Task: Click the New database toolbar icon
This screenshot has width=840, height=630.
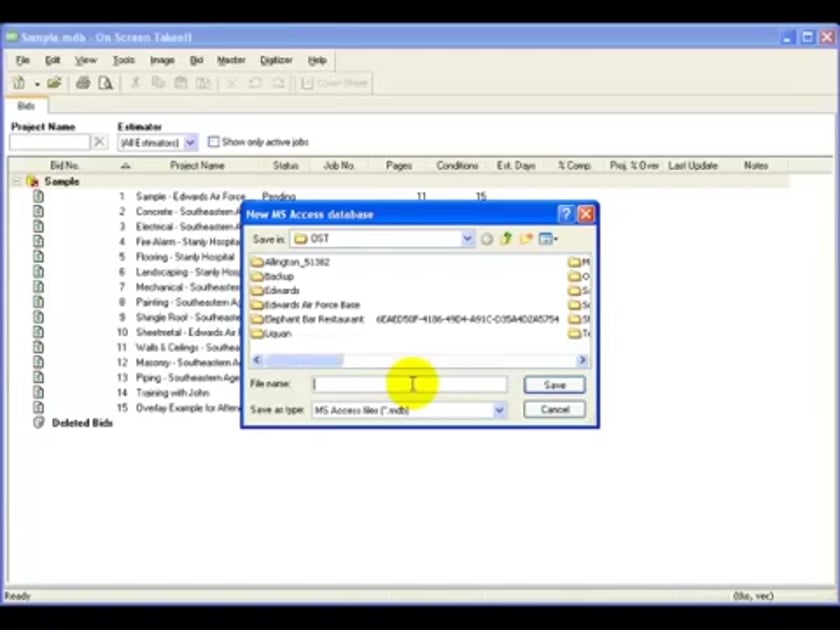Action: pyautogui.click(x=19, y=83)
